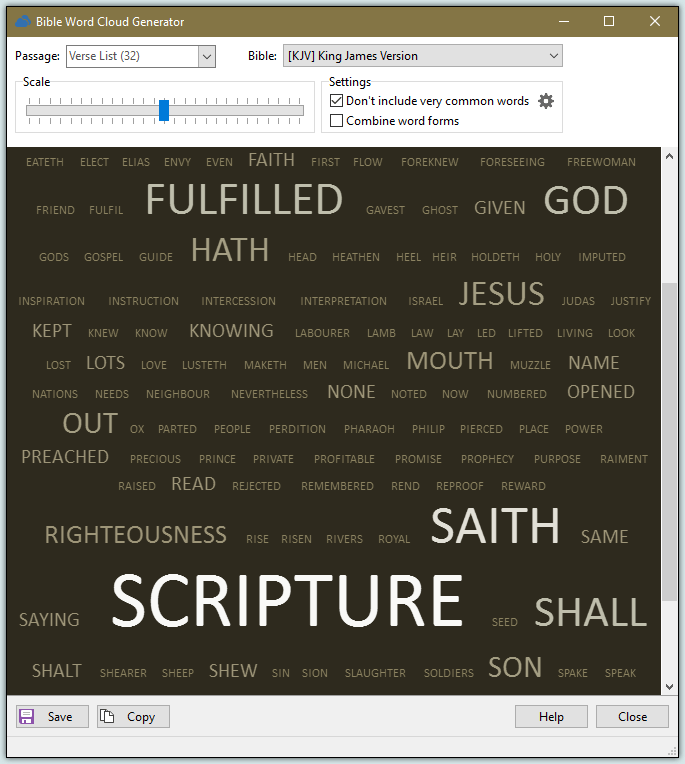This screenshot has width=685, height=764.
Task: Click the word KNOWING in the cloud
Action: [x=231, y=331]
